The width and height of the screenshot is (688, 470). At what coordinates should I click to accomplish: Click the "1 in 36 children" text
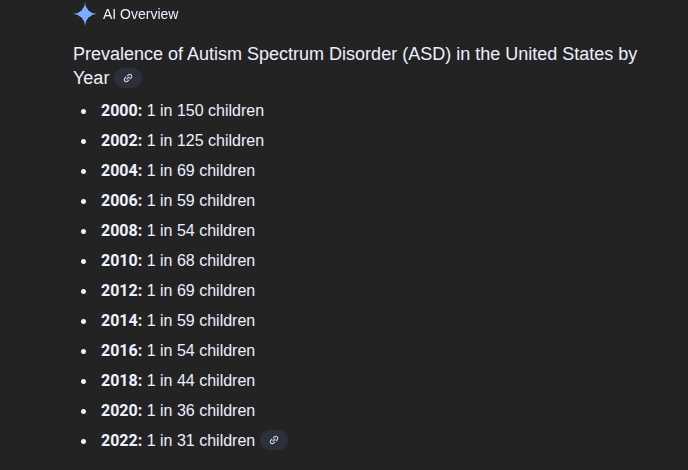pyautogui.click(x=201, y=410)
